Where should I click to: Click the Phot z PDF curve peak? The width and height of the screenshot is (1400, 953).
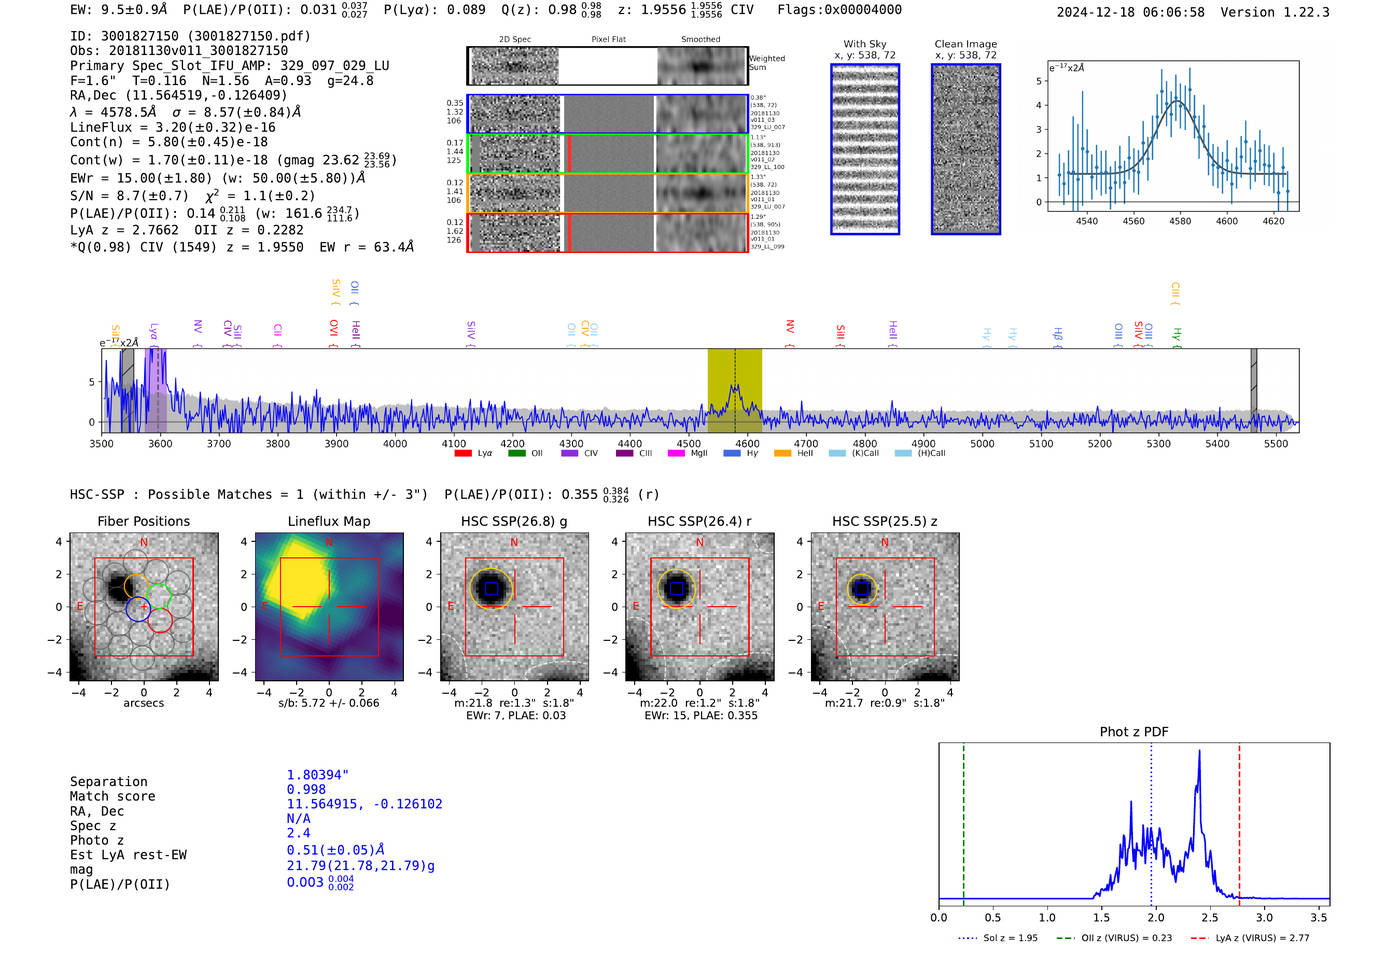(1198, 752)
